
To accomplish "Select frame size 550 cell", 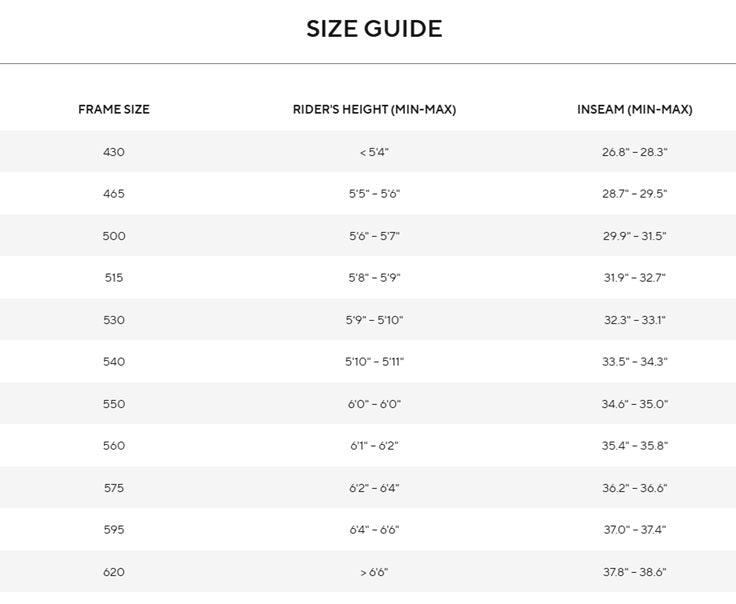I will point(114,404).
